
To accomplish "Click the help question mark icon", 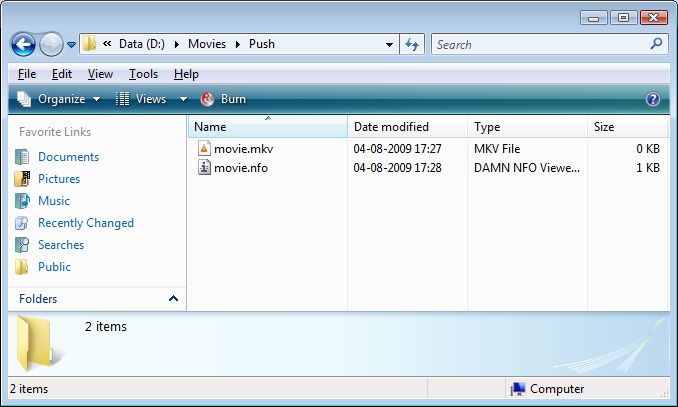I will click(x=653, y=99).
